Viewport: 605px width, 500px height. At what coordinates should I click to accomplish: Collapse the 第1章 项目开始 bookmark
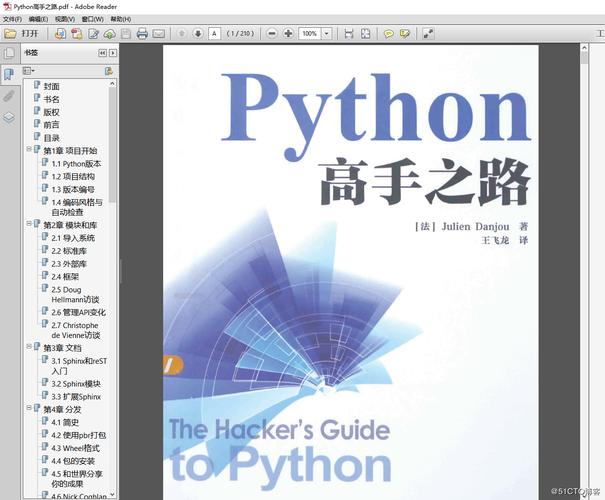coord(29,149)
